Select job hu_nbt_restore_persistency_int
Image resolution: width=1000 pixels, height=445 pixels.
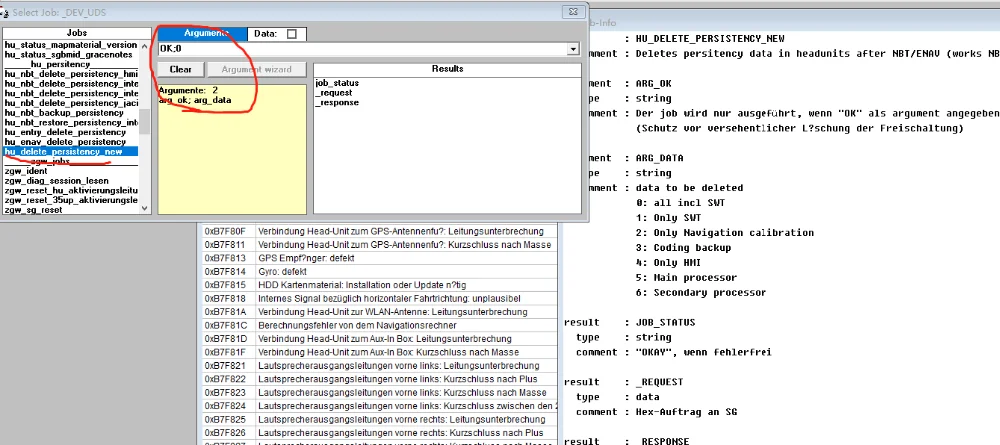[71, 122]
